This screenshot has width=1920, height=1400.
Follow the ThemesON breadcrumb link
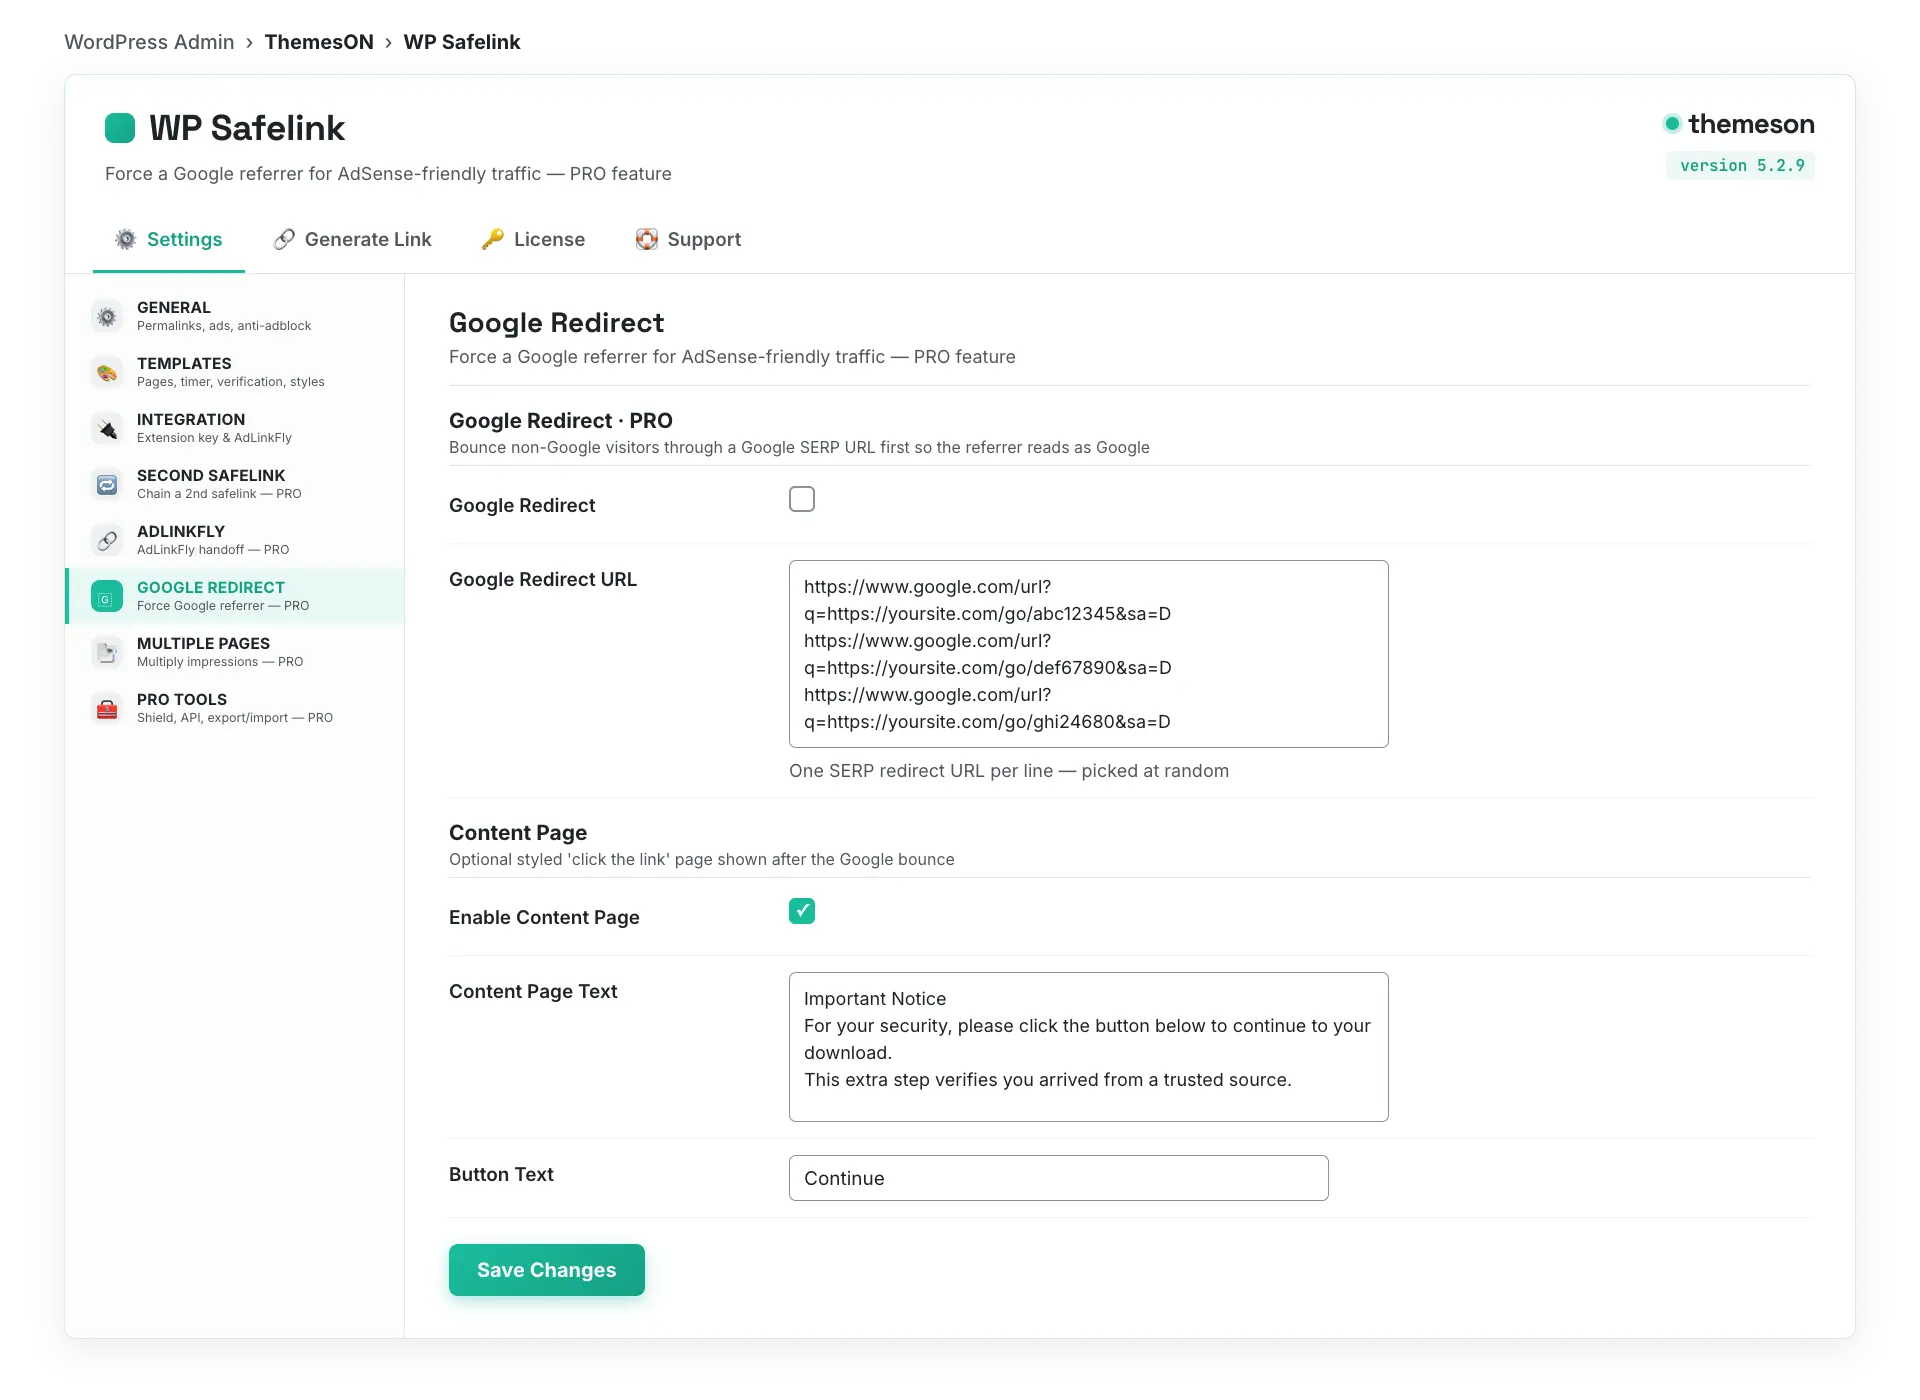pos(319,42)
